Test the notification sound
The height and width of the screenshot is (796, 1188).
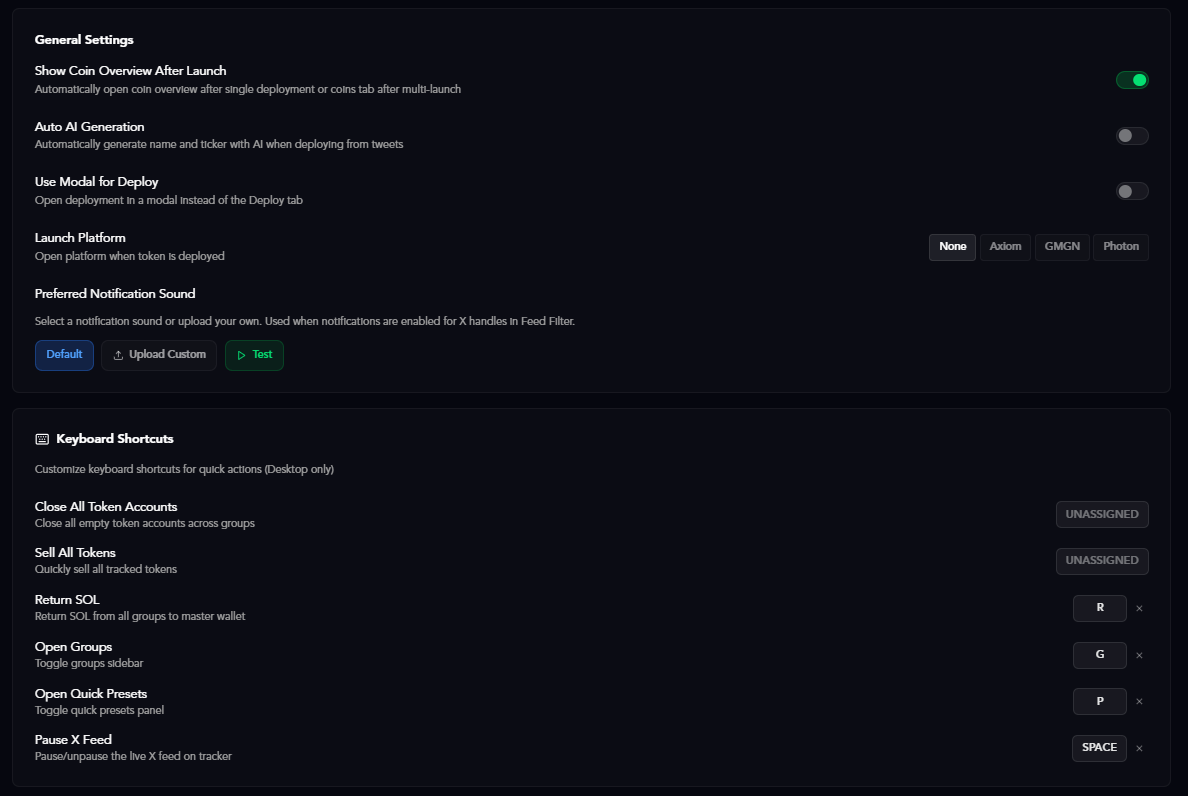coord(254,354)
